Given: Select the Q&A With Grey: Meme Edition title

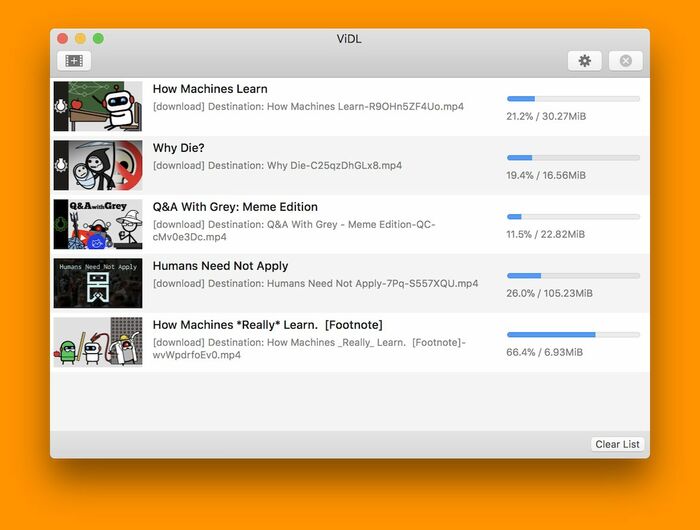Looking at the screenshot, I should 235,207.
